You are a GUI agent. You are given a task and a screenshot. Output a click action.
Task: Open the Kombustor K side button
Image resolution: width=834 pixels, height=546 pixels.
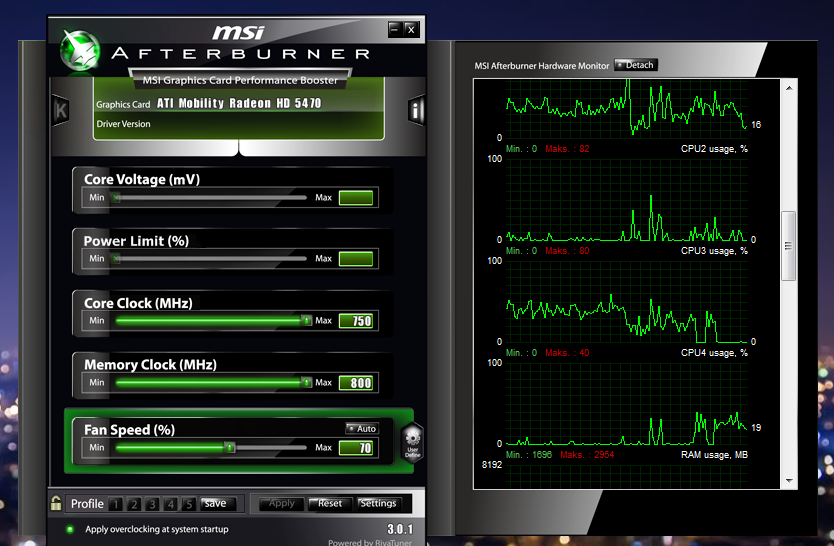pyautogui.click(x=61, y=111)
